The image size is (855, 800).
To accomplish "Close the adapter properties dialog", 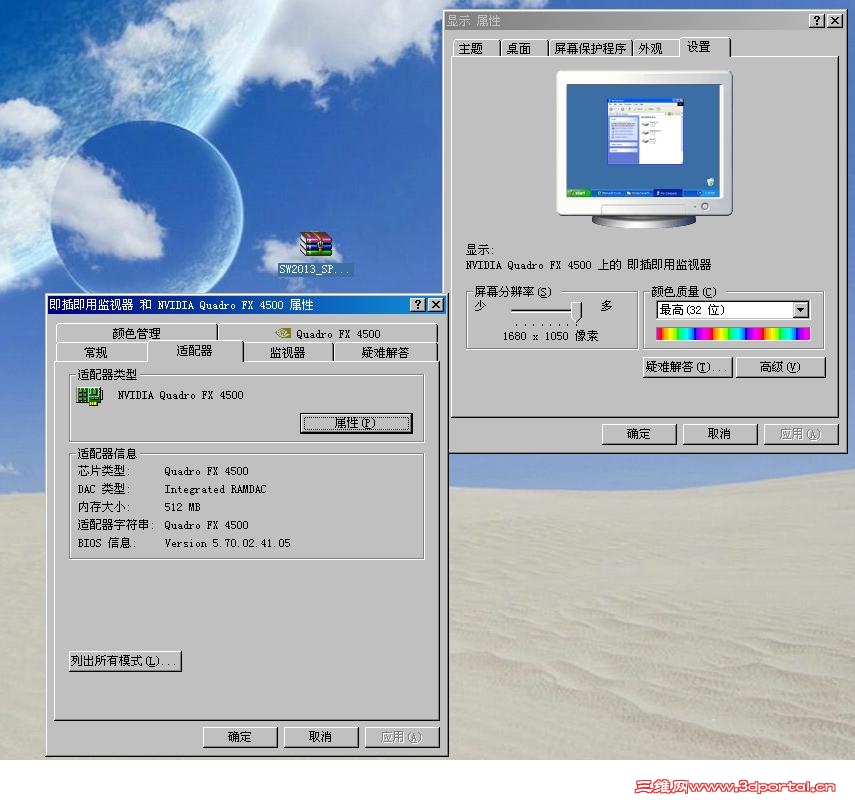I will pyautogui.click(x=436, y=305).
